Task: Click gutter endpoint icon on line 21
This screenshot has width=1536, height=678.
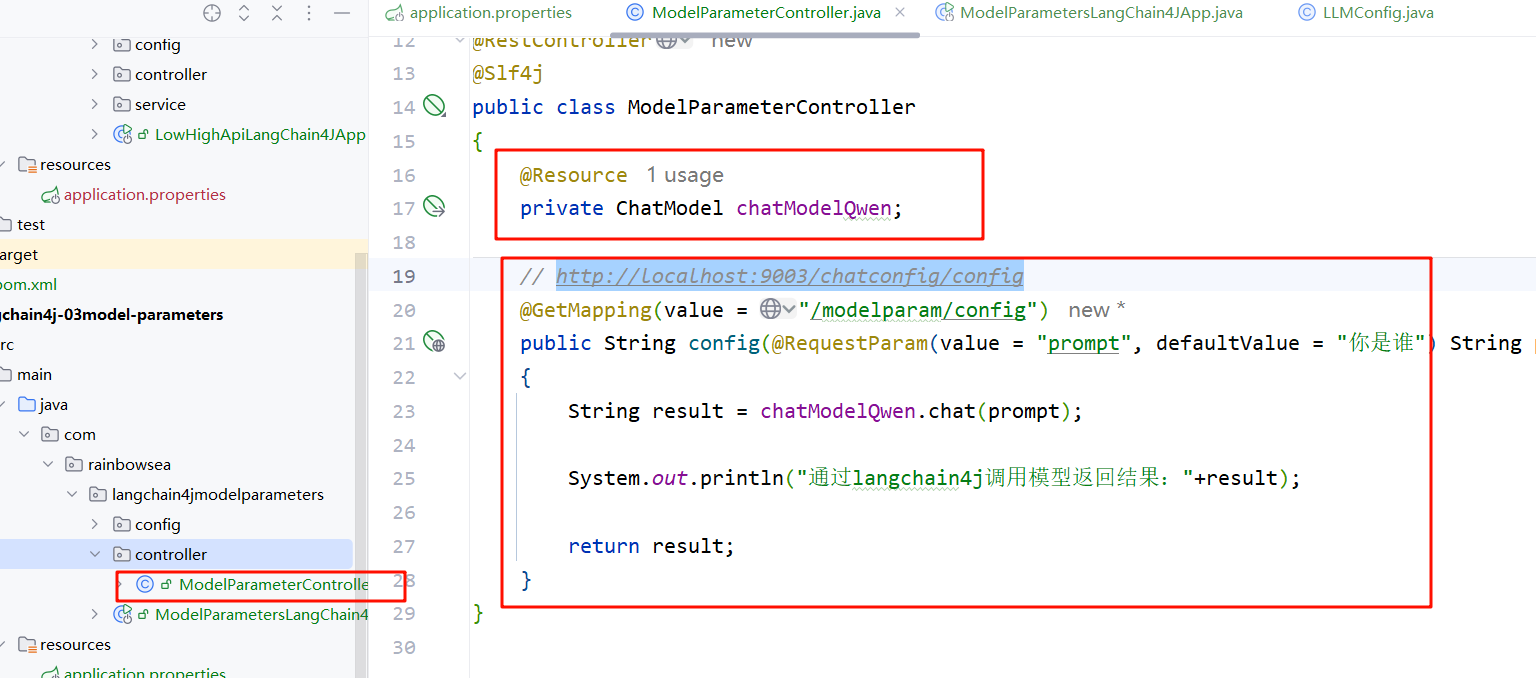Action: coord(434,342)
